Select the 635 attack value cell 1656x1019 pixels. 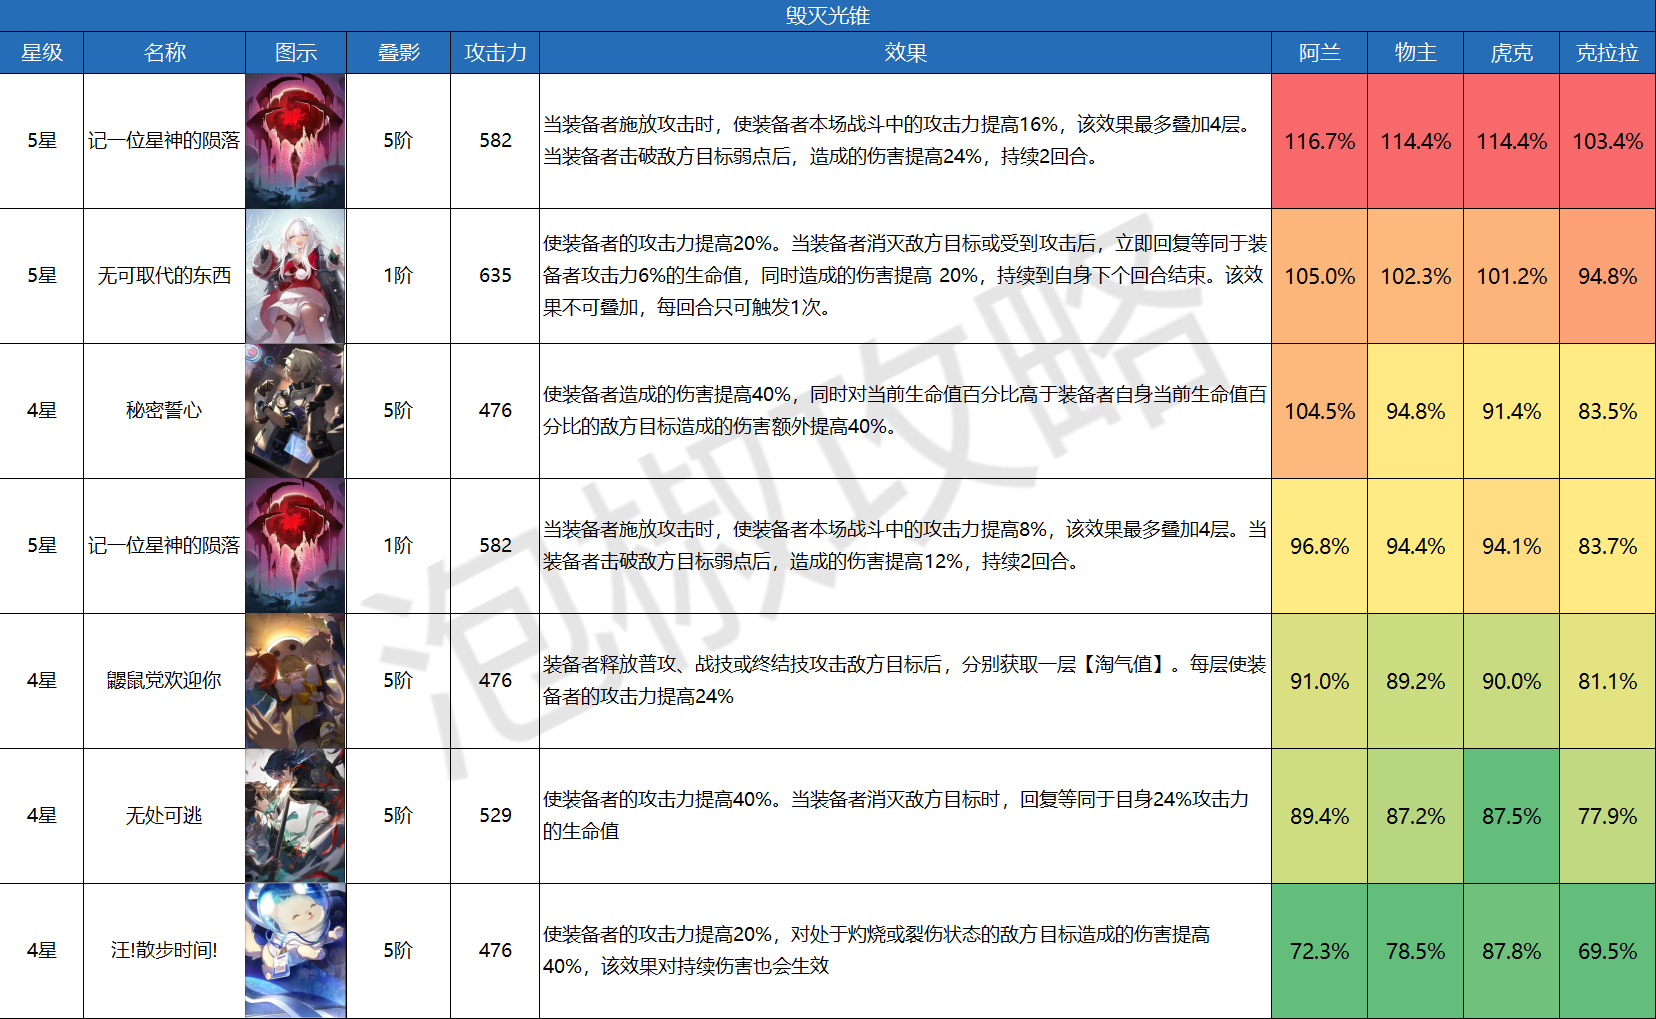(x=495, y=276)
